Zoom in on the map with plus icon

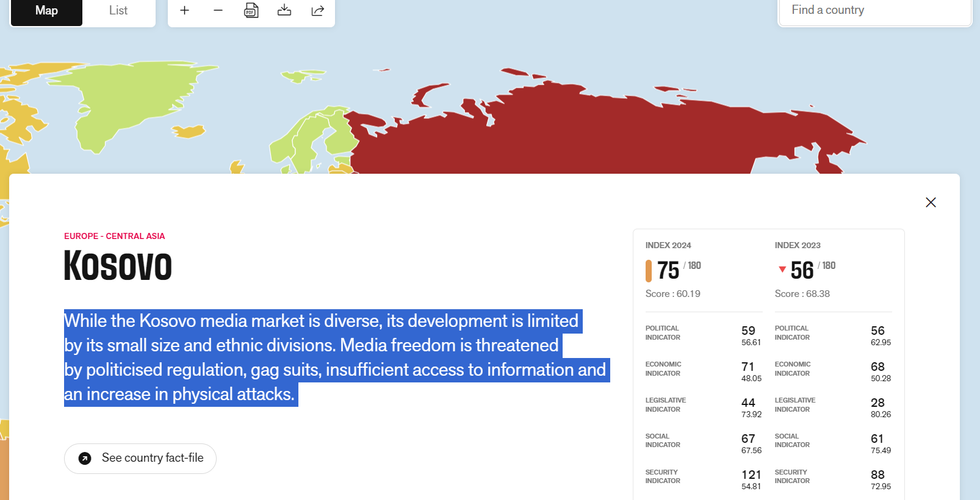(x=185, y=11)
